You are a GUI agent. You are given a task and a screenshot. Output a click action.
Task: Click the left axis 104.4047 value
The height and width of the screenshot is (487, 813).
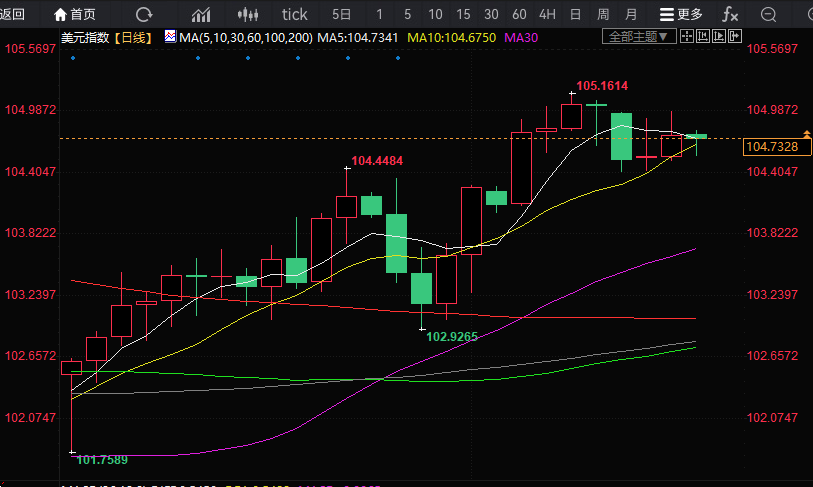pyautogui.click(x=30, y=172)
